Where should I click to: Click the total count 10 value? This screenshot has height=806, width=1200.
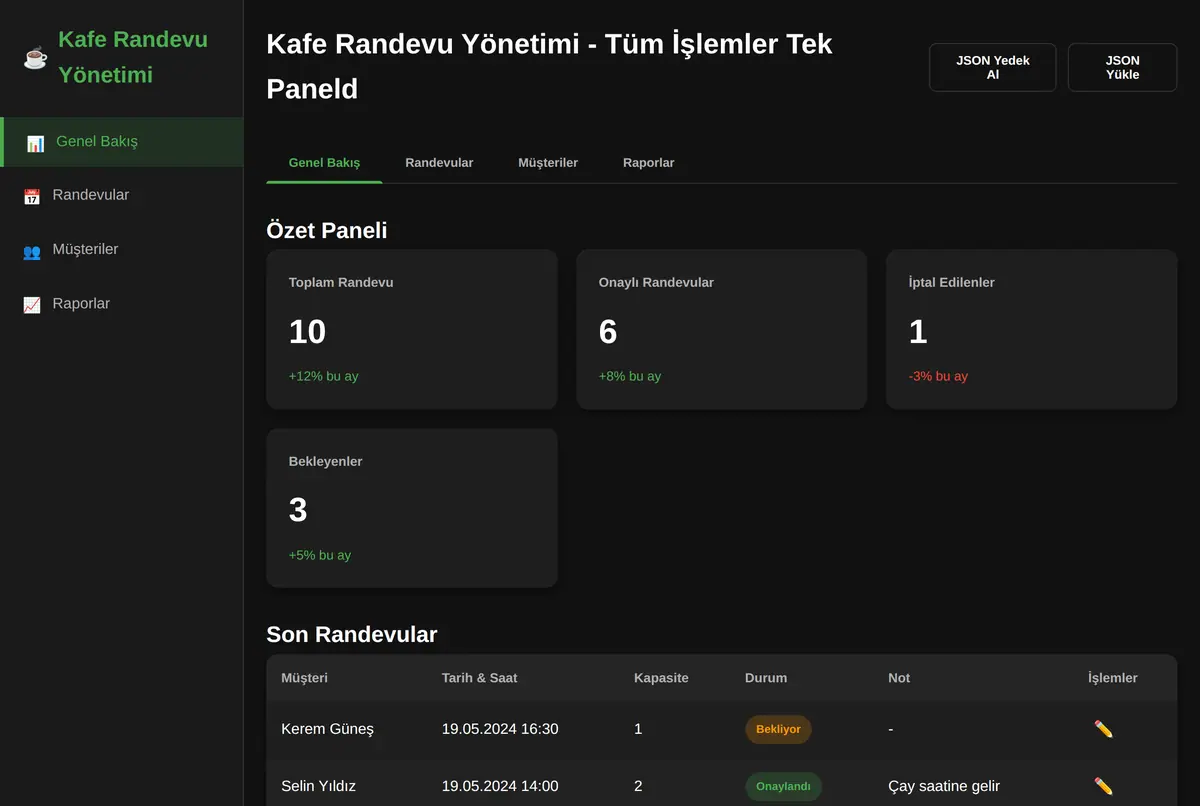pos(307,332)
